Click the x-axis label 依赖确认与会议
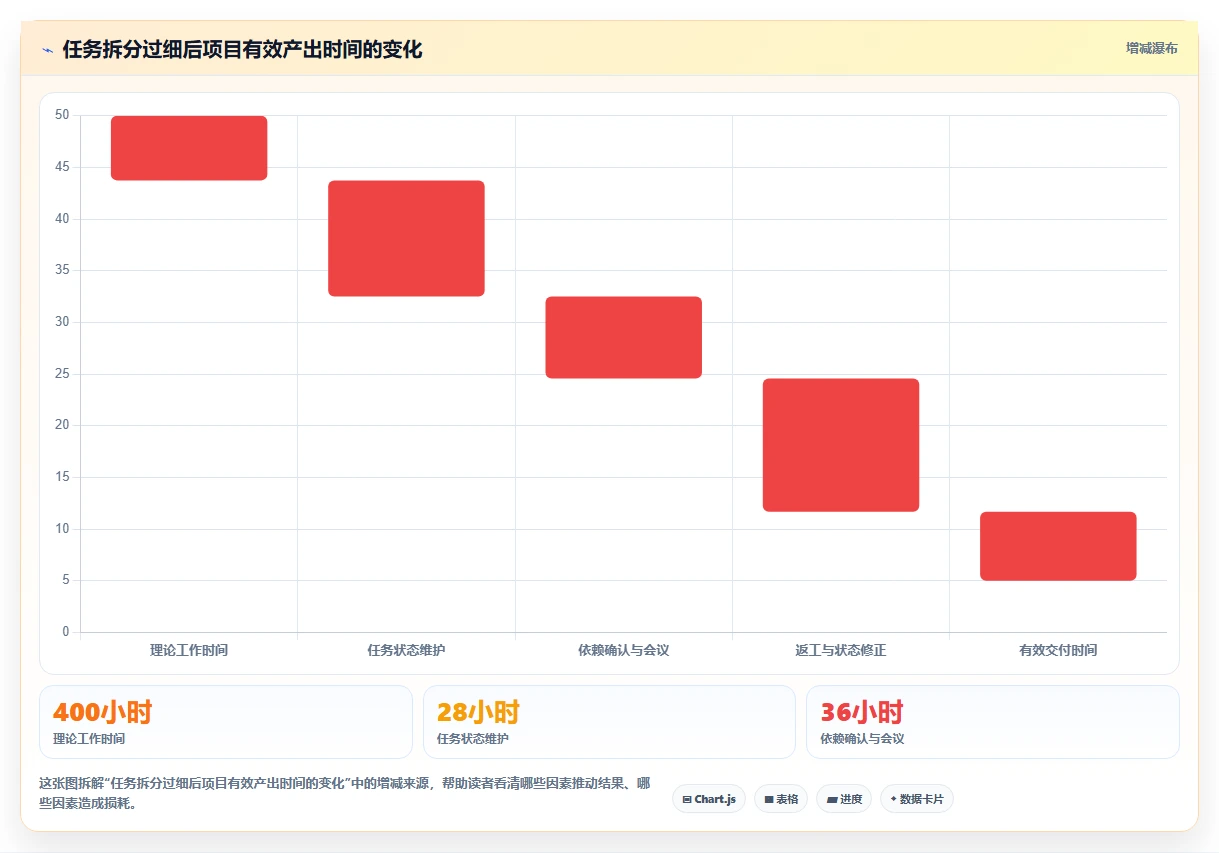 click(623, 650)
